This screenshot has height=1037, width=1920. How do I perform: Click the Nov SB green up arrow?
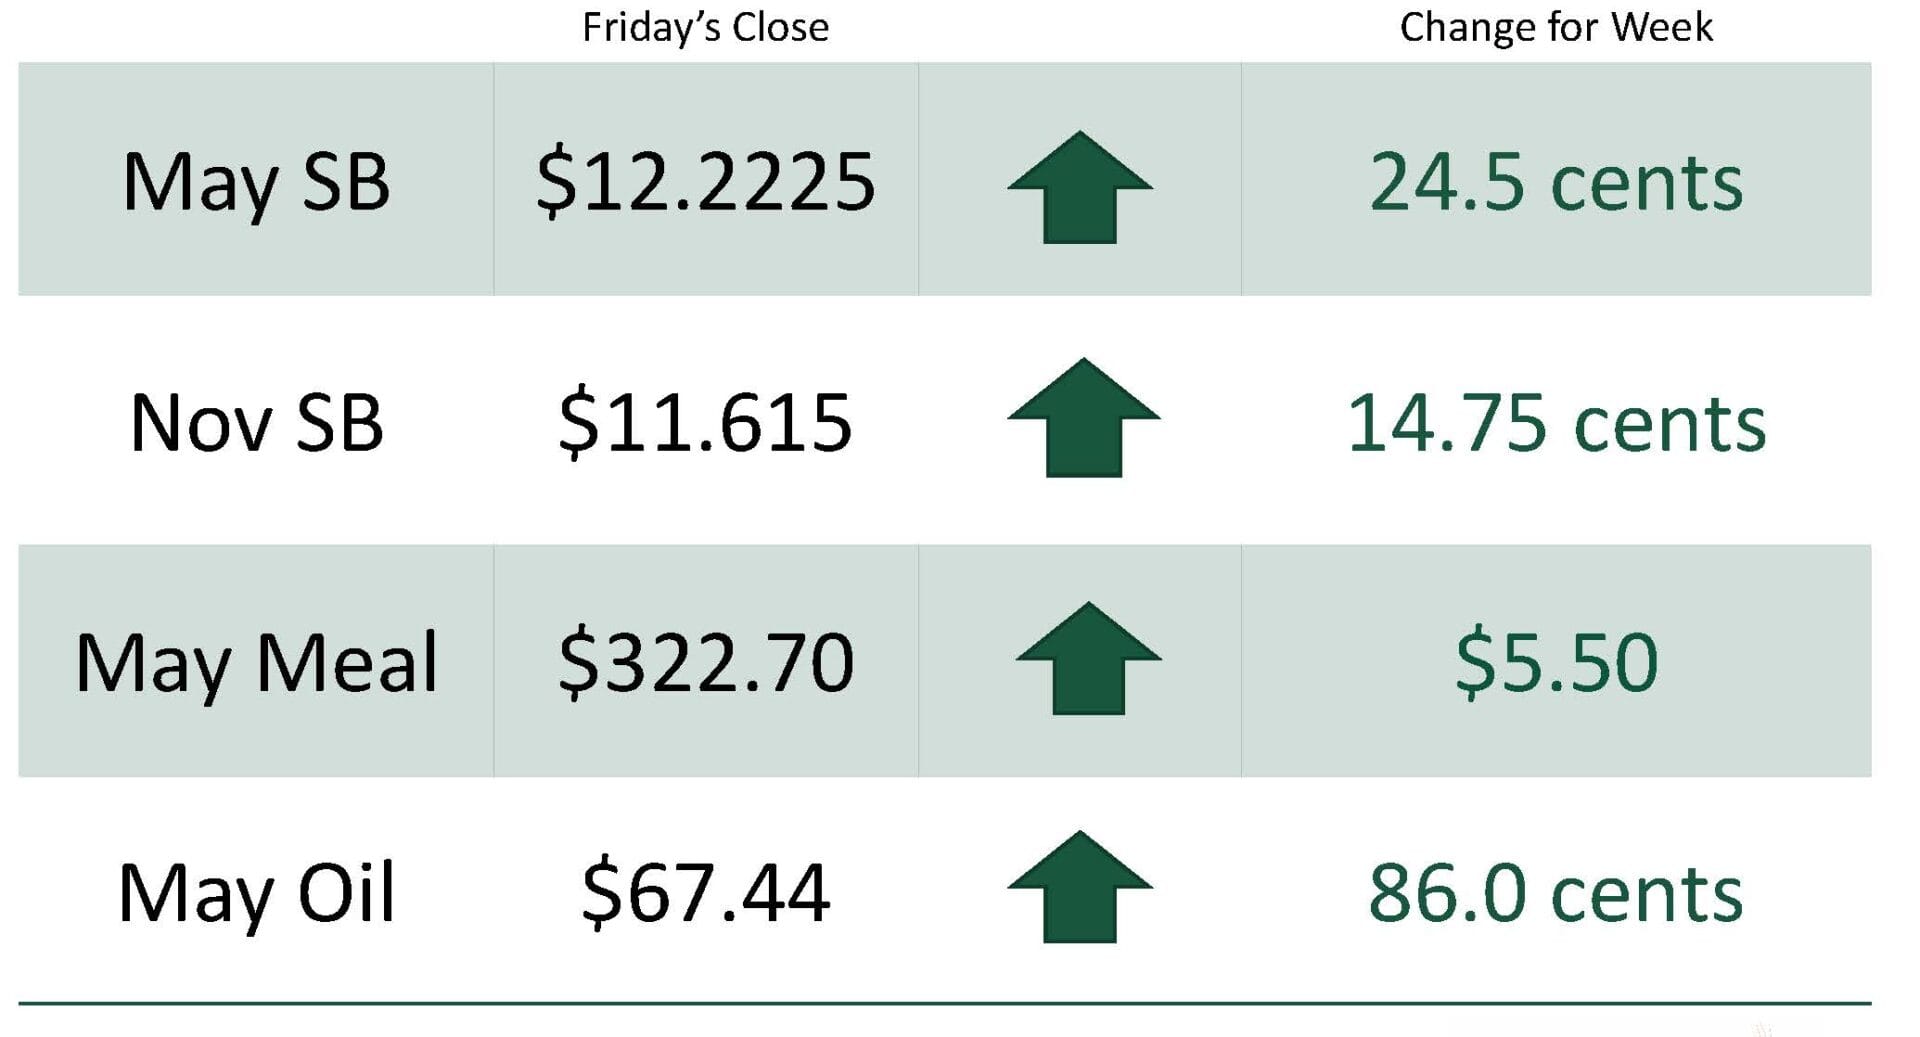(1083, 417)
